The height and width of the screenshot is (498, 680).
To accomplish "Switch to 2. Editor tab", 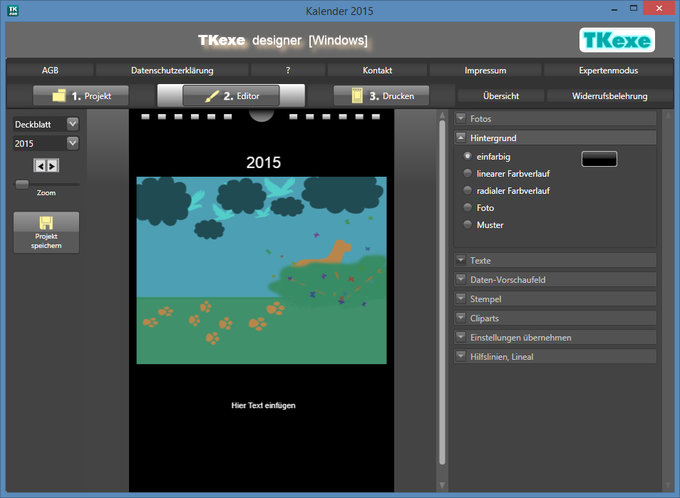I will pyautogui.click(x=231, y=96).
